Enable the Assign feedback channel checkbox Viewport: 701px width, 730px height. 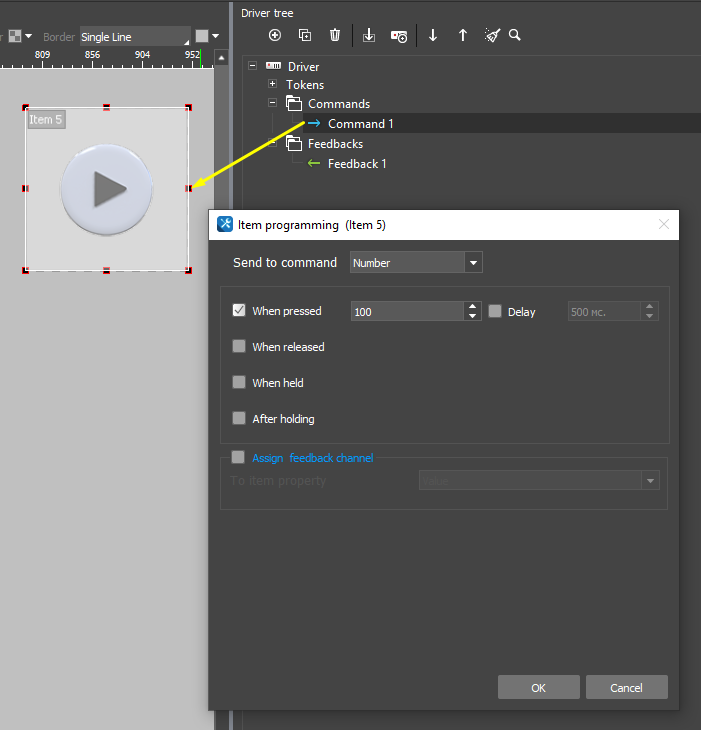(238, 457)
